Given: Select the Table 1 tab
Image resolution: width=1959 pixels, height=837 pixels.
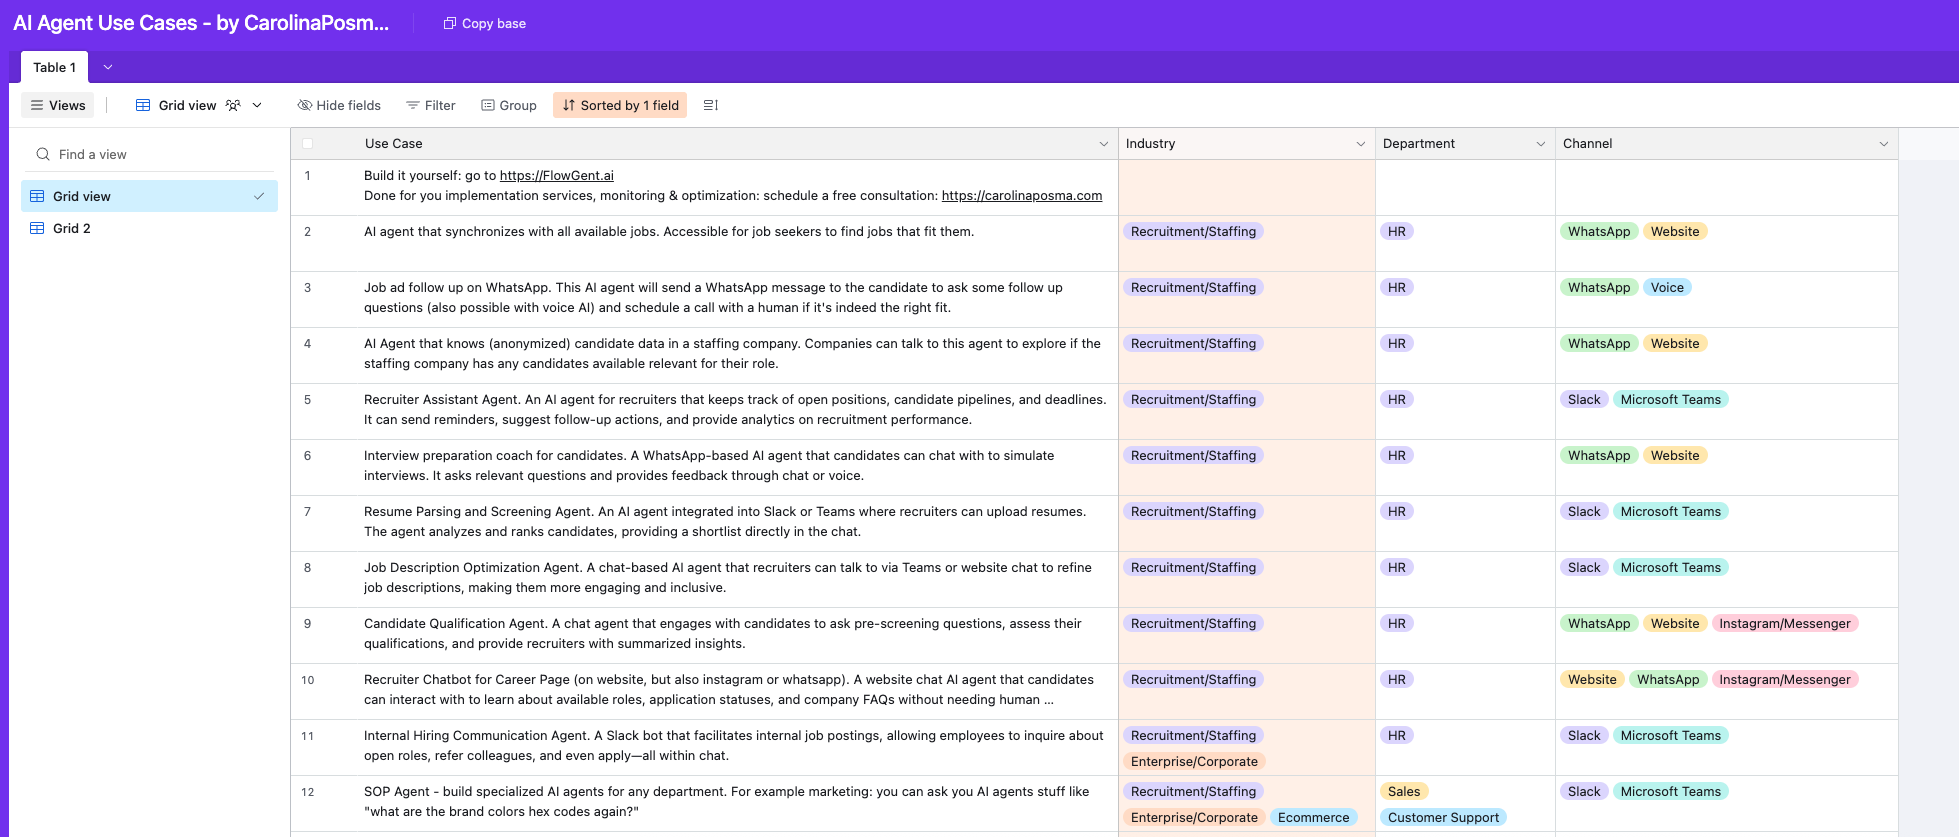Looking at the screenshot, I should click(54, 67).
